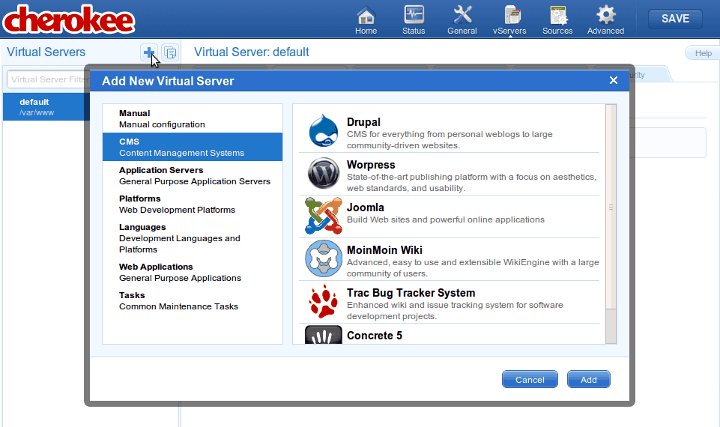Open the Platforms category

click(x=178, y=204)
